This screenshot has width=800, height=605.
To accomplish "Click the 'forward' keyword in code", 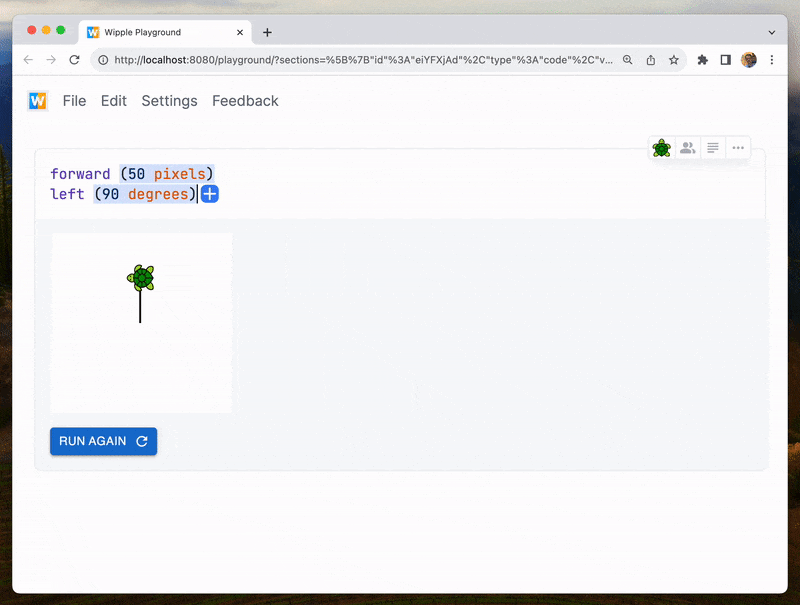I will coord(80,174).
